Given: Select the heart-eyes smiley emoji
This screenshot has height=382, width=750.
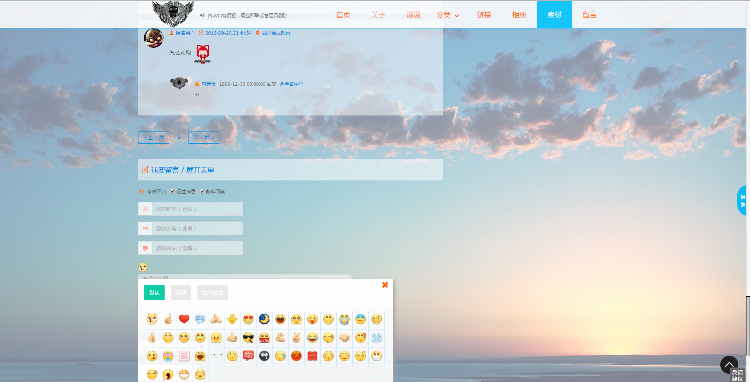Looking at the screenshot, I should (248, 319).
